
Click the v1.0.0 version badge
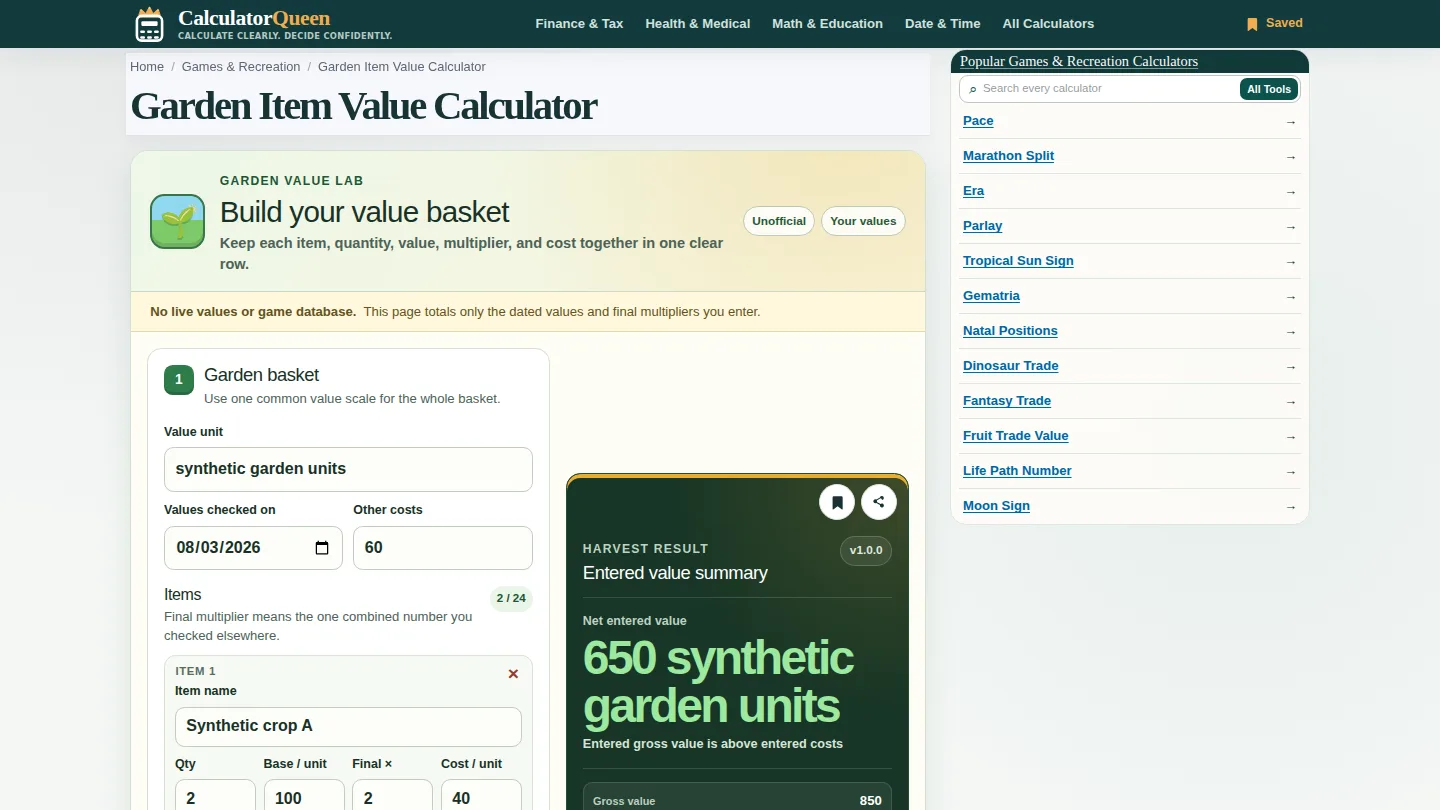point(866,551)
